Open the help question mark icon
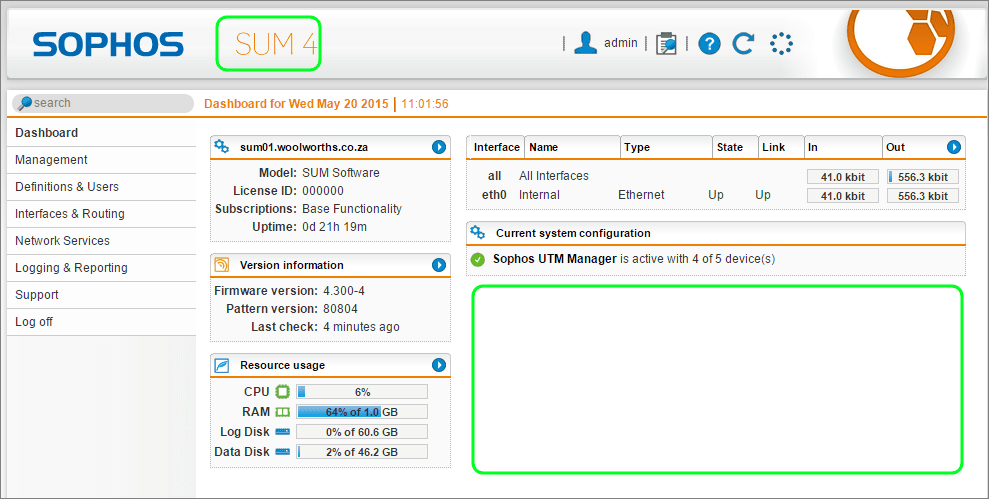This screenshot has width=989, height=499. coord(710,44)
